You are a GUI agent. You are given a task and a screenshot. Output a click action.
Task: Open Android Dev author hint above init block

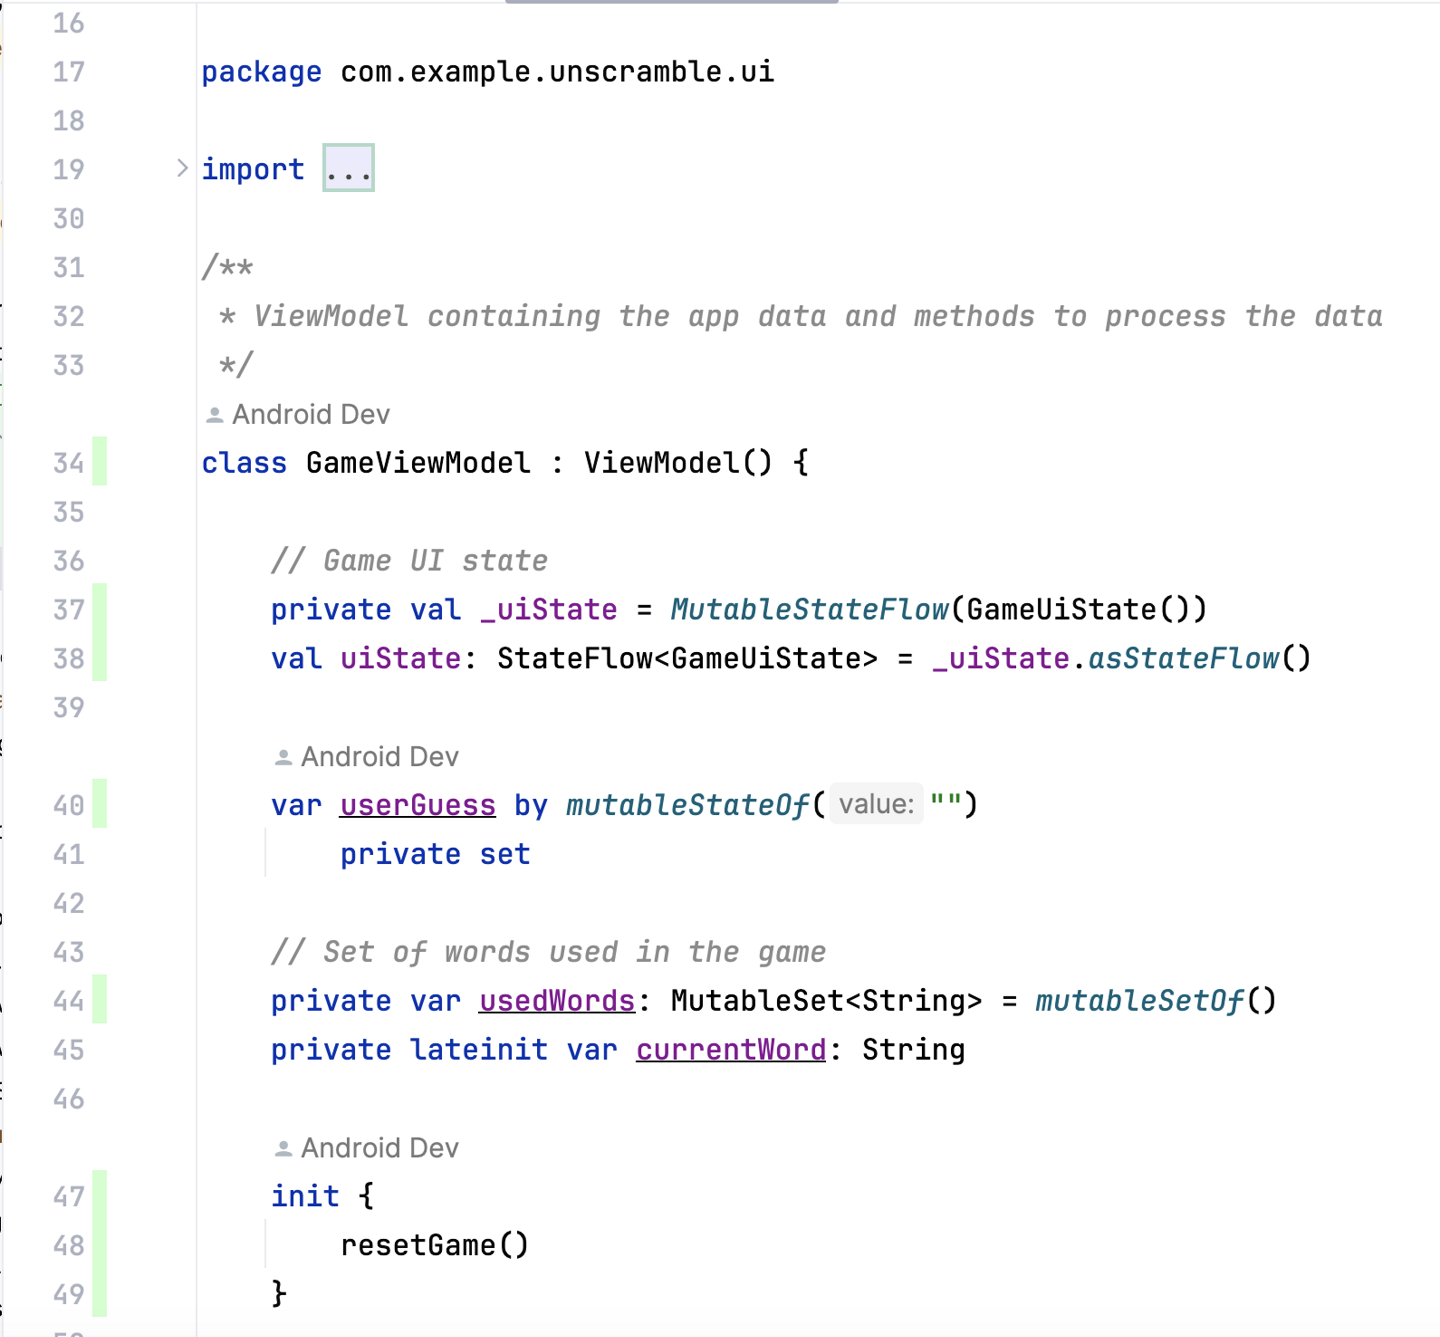379,1148
